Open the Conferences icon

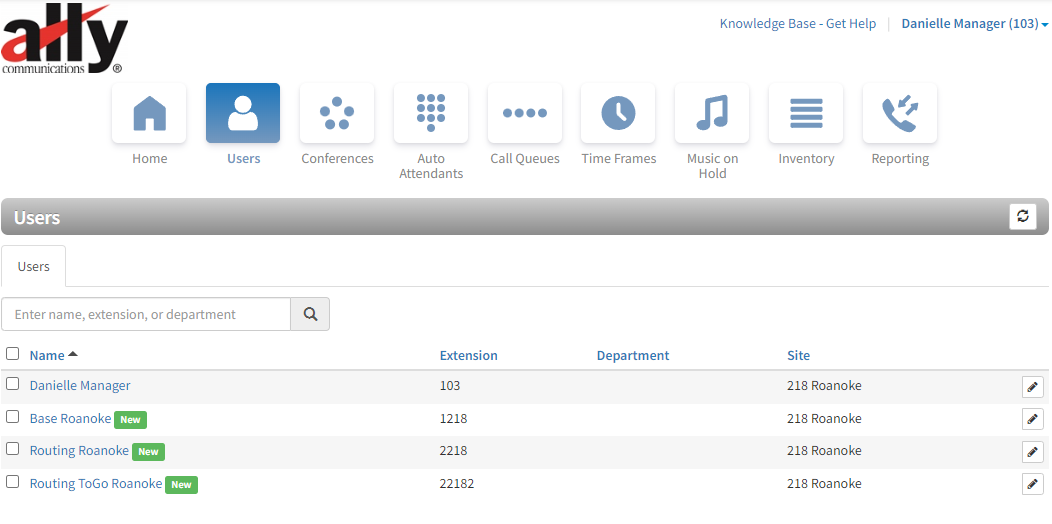point(337,113)
